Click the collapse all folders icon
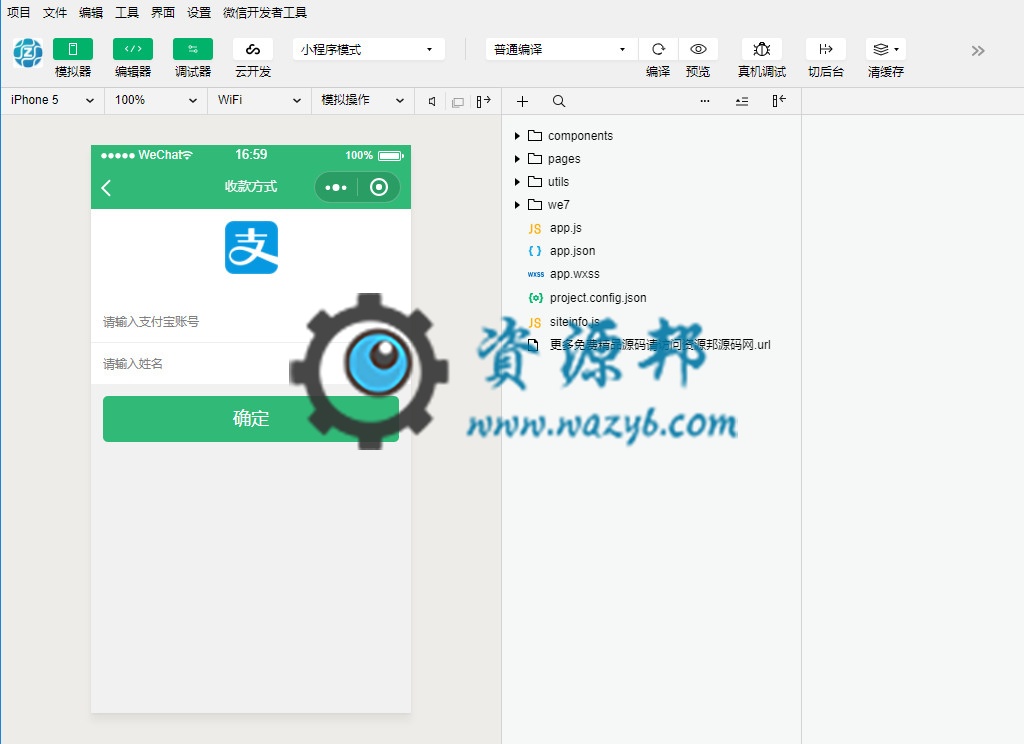 (x=742, y=101)
